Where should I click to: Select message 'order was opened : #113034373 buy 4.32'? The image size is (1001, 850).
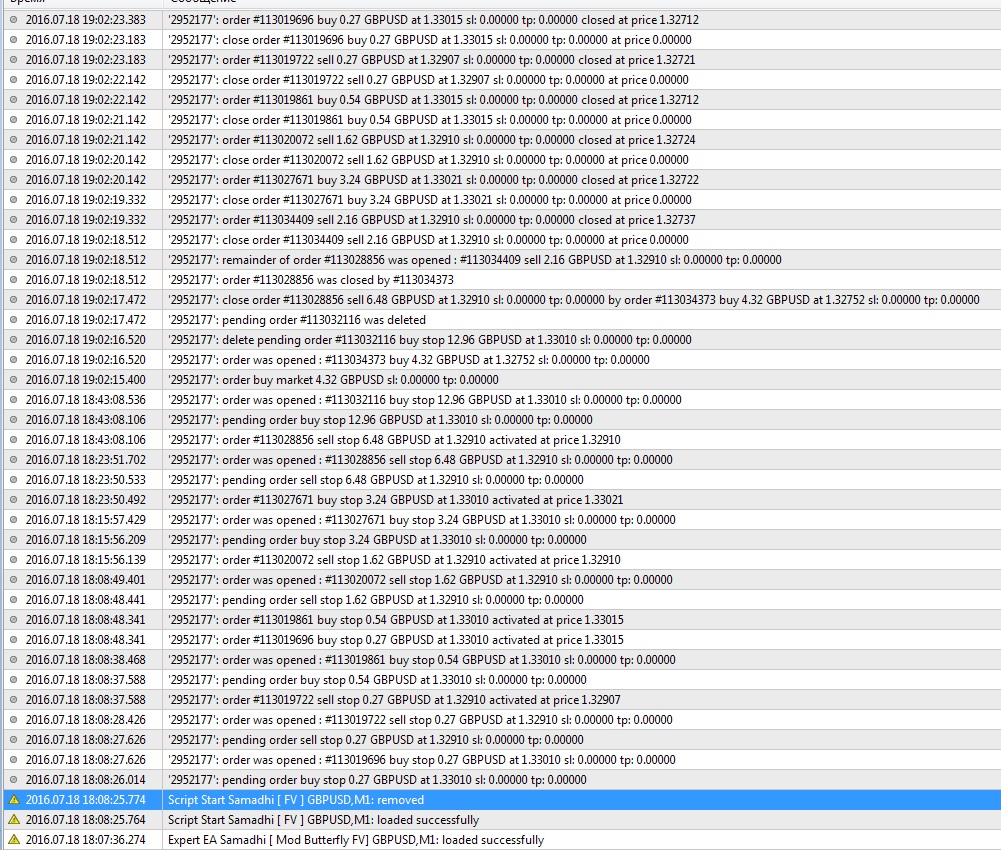[409, 360]
